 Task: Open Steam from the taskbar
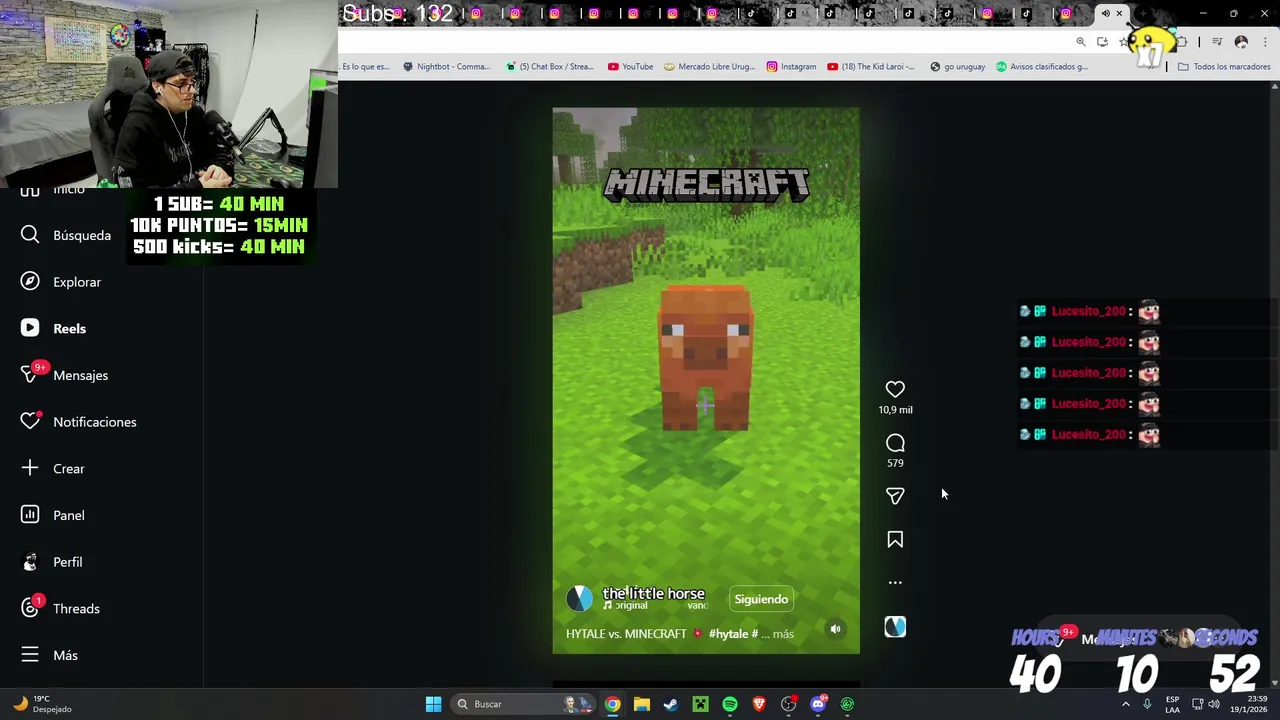point(670,704)
